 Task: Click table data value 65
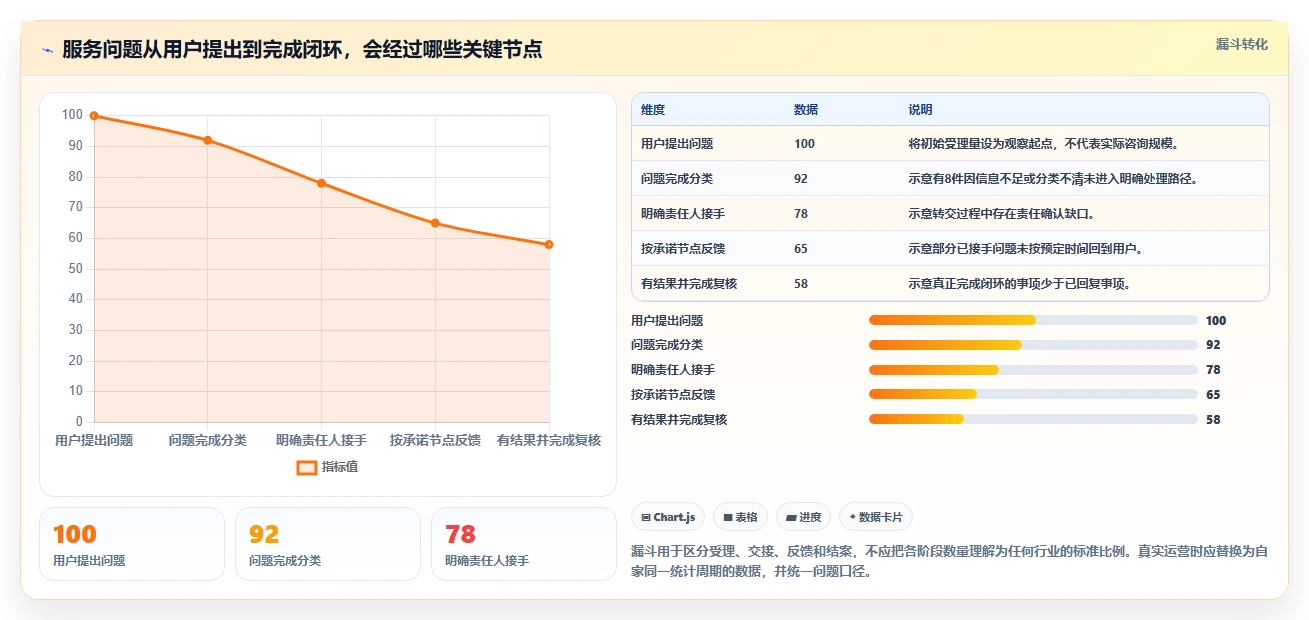(801, 249)
